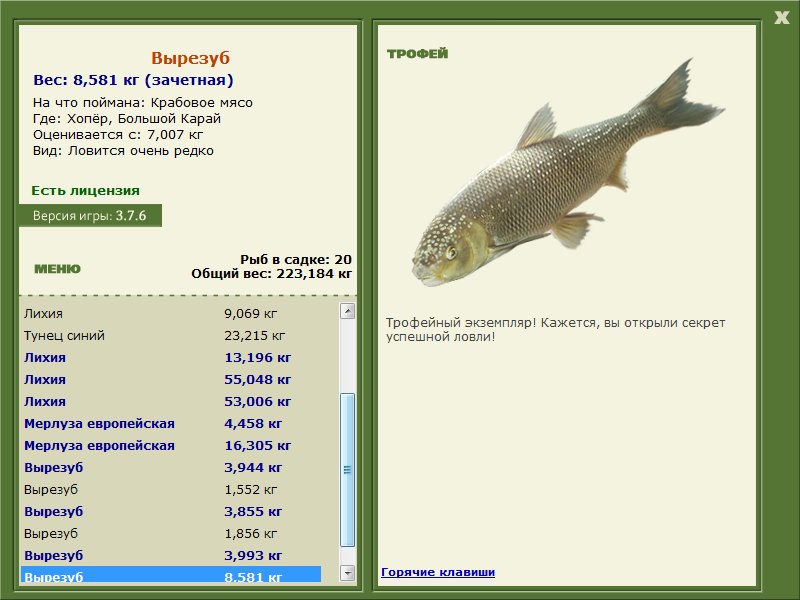Select the Вырезуб 1,856 кг row

[x=171, y=533]
